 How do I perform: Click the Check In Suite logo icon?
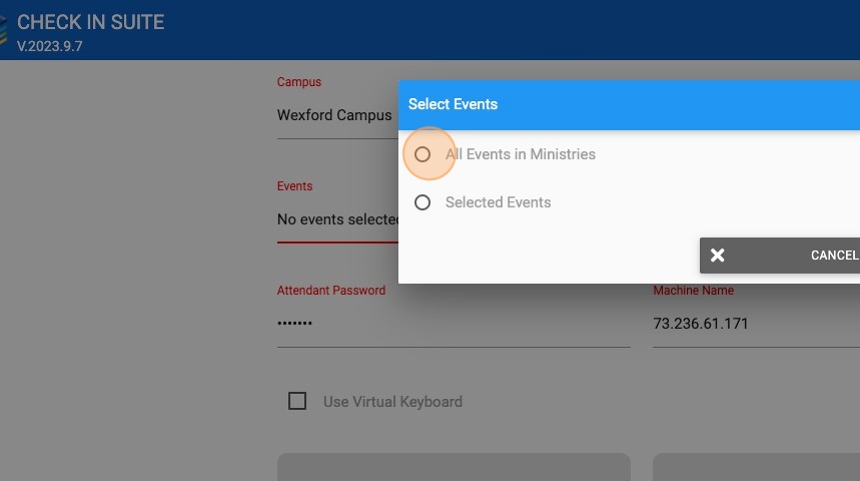click(5, 30)
